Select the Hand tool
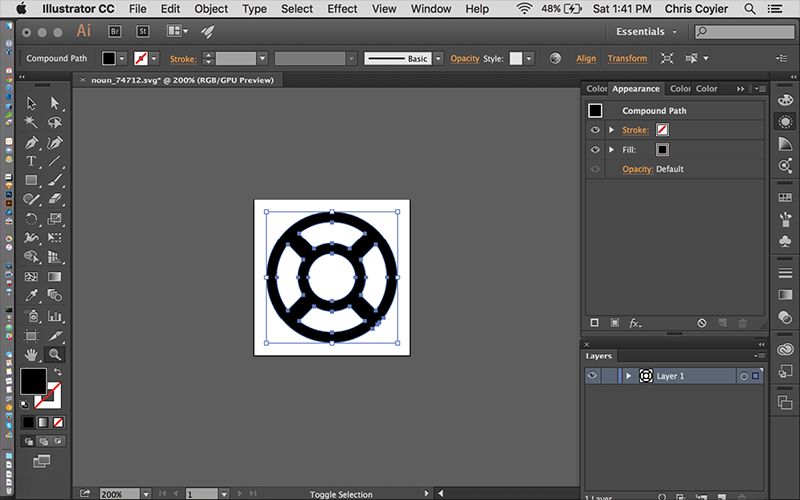 click(x=31, y=354)
